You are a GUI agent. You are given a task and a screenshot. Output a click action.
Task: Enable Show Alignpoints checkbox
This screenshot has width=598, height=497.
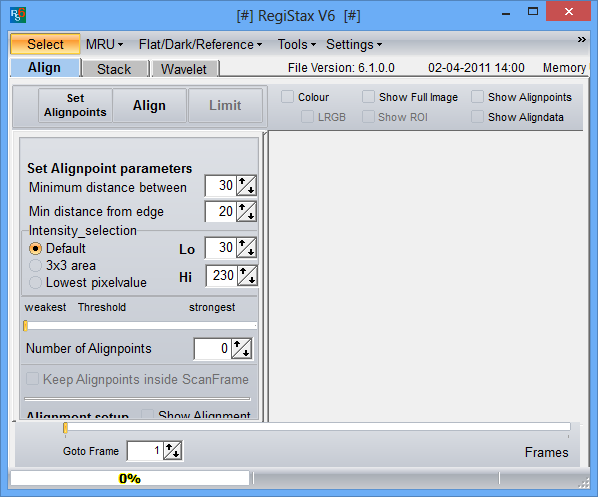point(477,97)
